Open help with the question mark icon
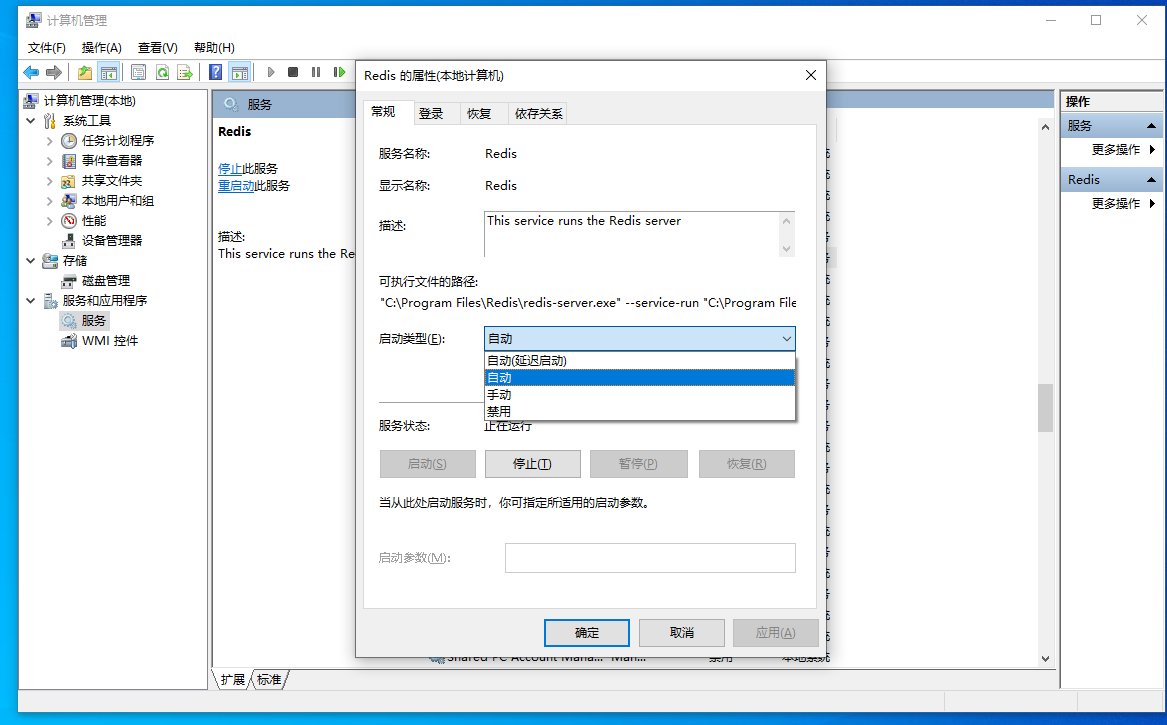The image size is (1167, 725). [215, 72]
